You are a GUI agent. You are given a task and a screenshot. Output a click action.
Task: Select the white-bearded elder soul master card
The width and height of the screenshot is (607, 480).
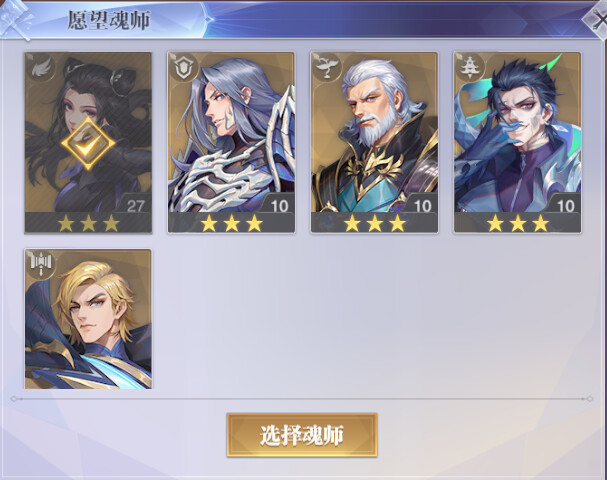(374, 142)
